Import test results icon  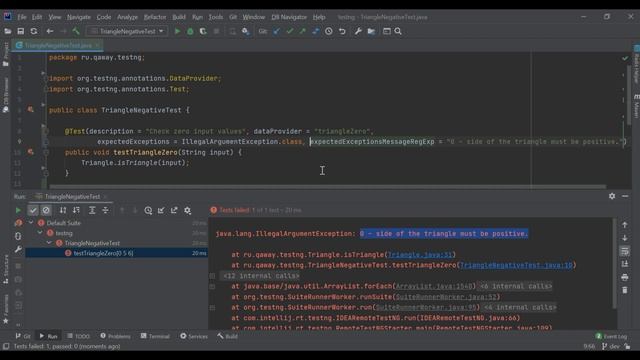[161, 210]
